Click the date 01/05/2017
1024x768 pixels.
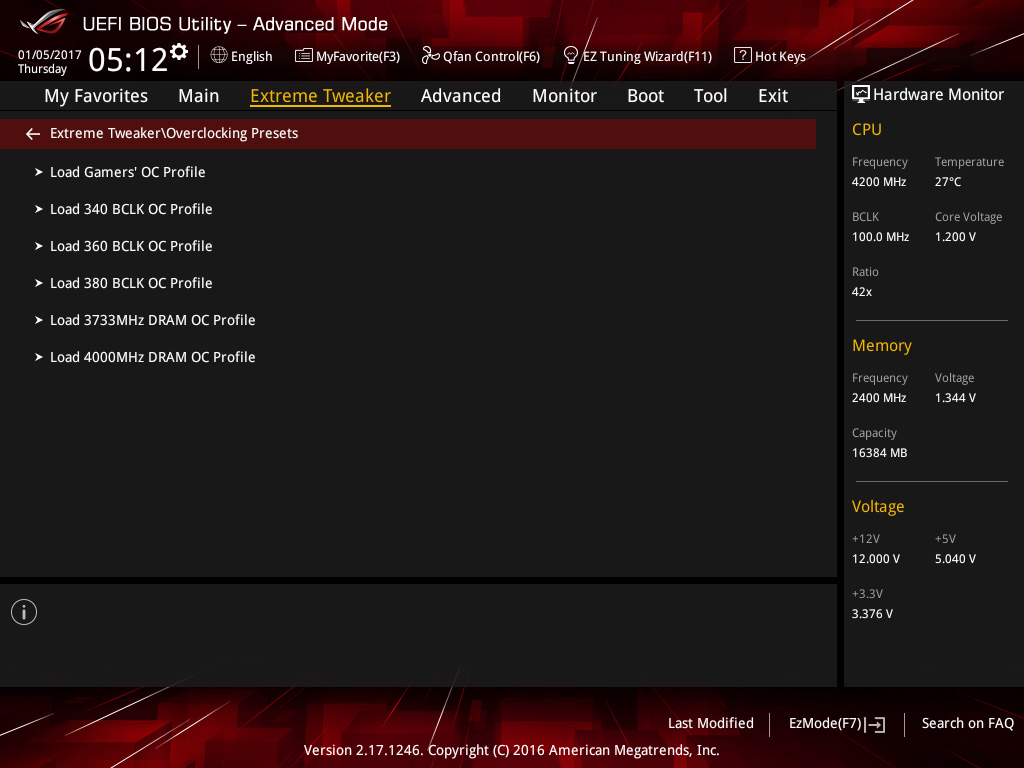(x=50, y=55)
